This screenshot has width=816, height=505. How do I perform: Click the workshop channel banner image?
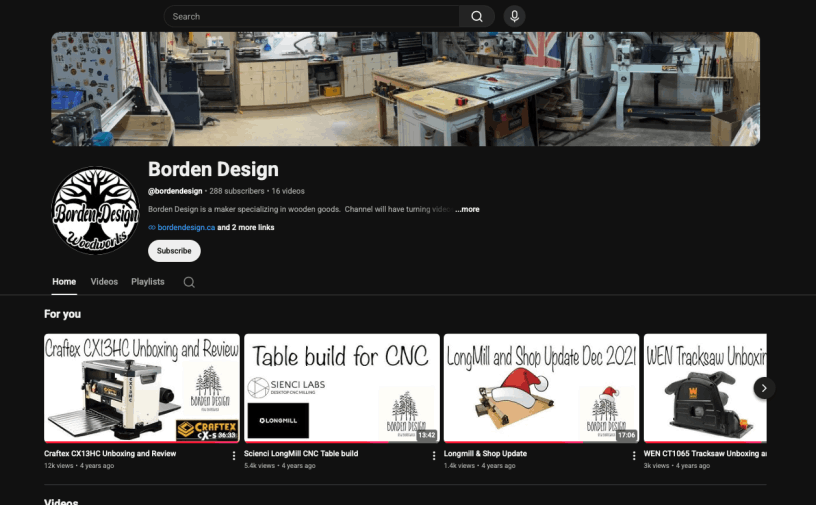pos(405,89)
